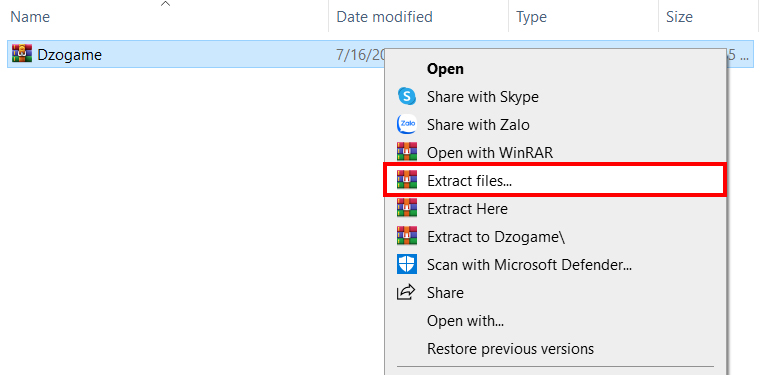Choose Open from the context menu
Screen dimensions: 764x375
pyautogui.click(x=555, y=69)
